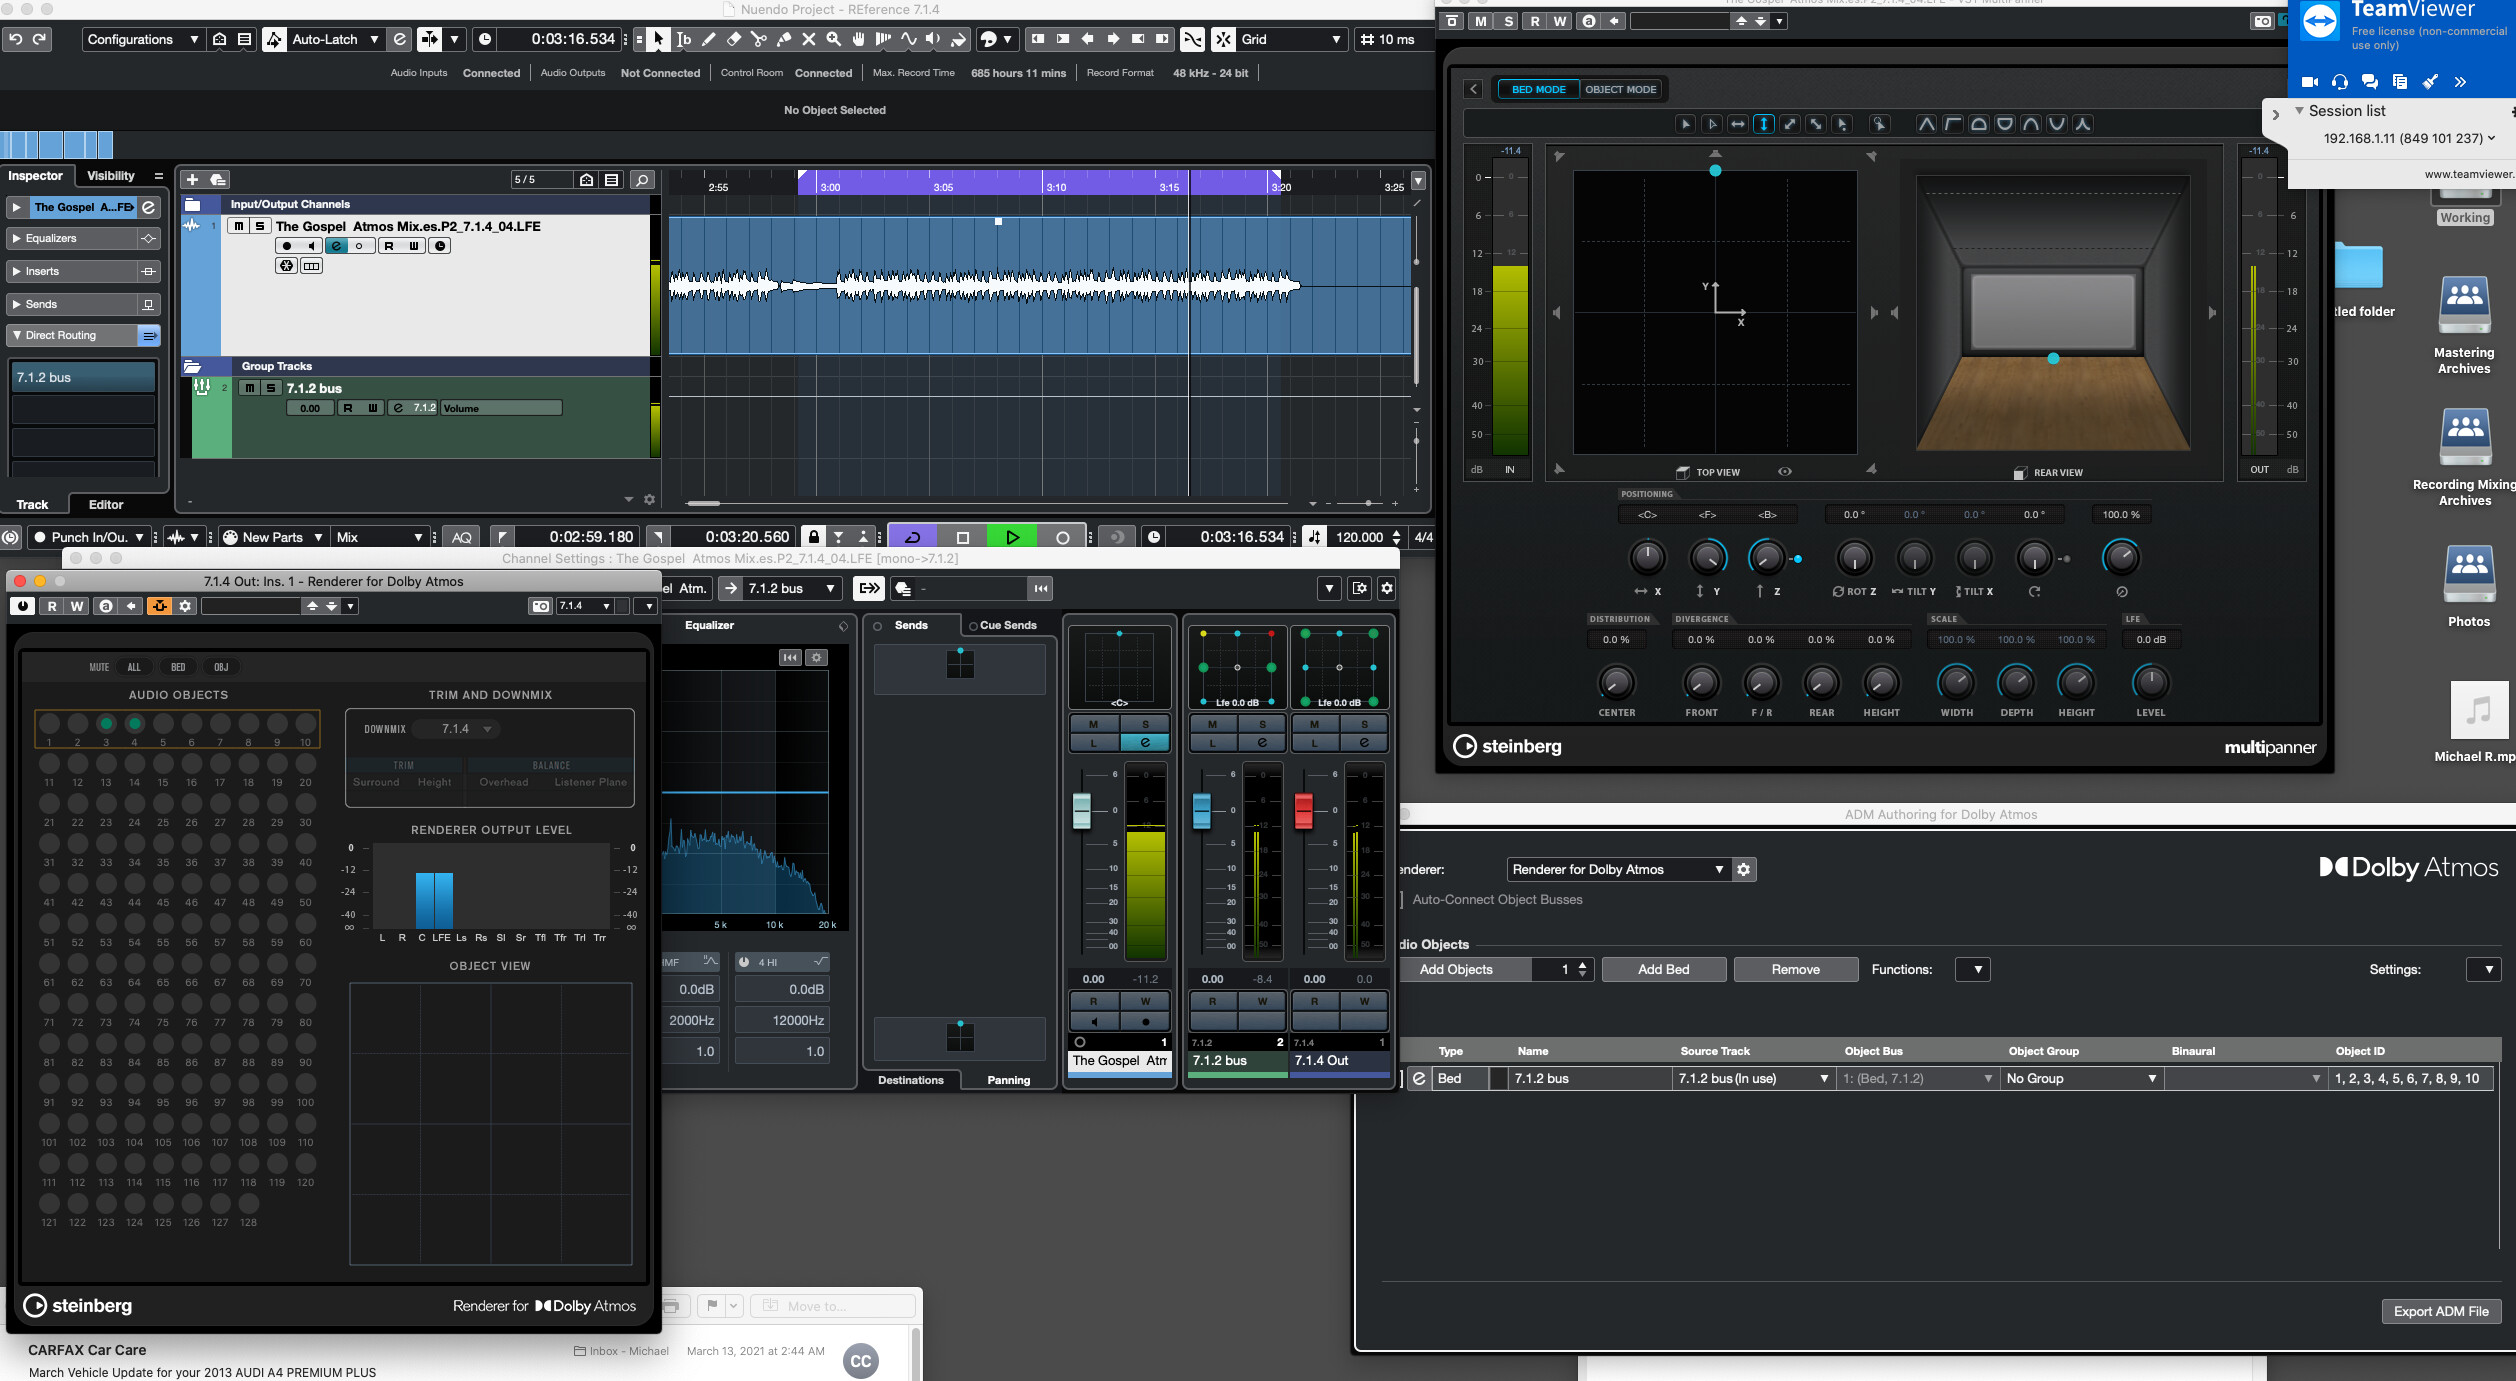Select the Zoom magnifier tool
Image resolution: width=2516 pixels, height=1381 pixels.
tap(834, 39)
